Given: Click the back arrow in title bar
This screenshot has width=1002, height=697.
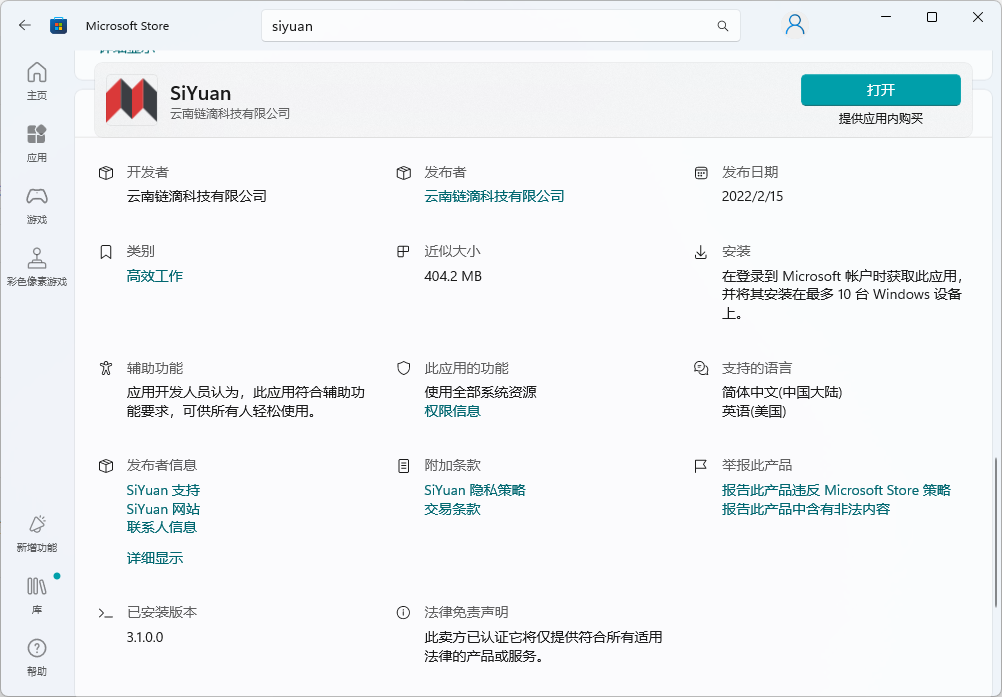Looking at the screenshot, I should 25,25.
